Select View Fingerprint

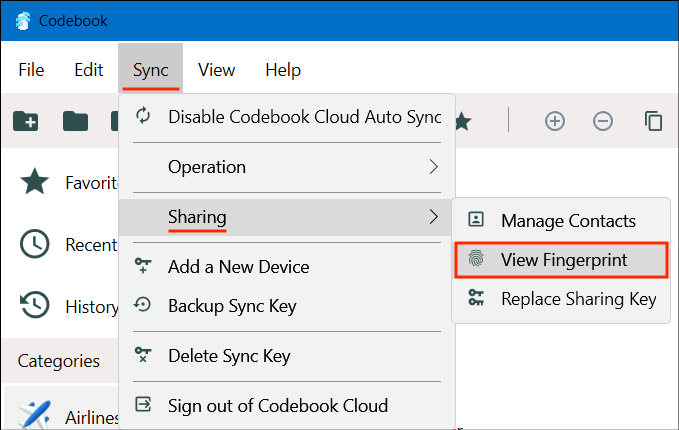(x=561, y=260)
